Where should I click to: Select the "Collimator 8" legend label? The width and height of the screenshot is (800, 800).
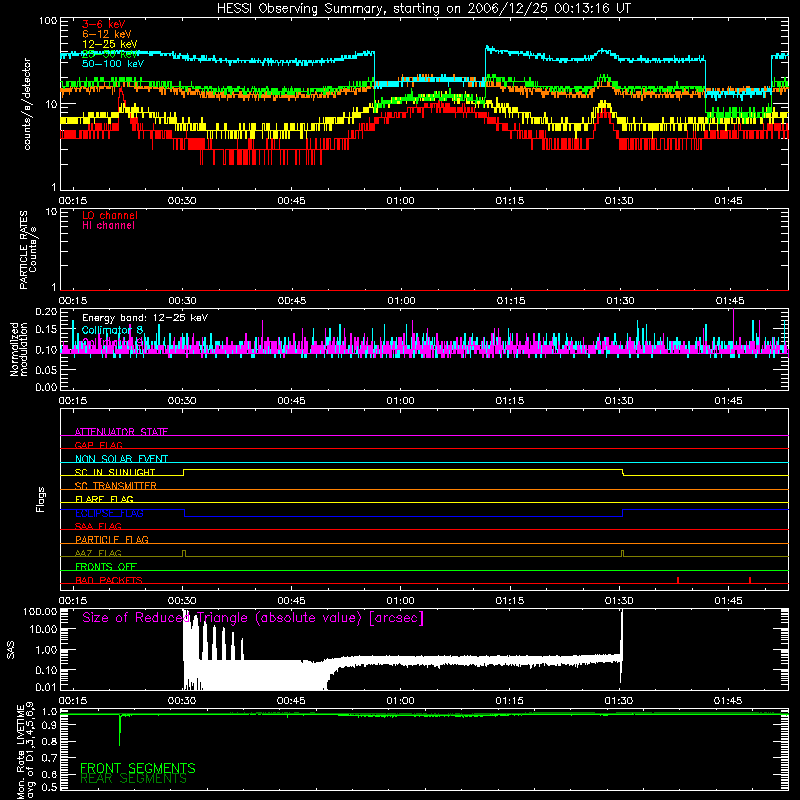click(112, 330)
